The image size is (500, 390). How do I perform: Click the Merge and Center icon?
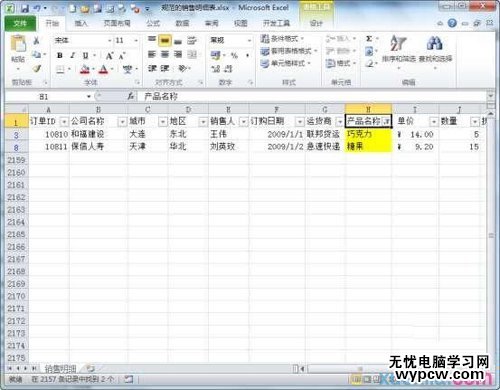192,54
